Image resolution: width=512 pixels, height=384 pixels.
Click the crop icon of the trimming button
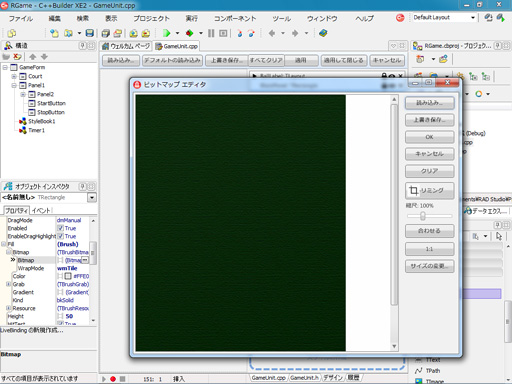[x=413, y=190]
